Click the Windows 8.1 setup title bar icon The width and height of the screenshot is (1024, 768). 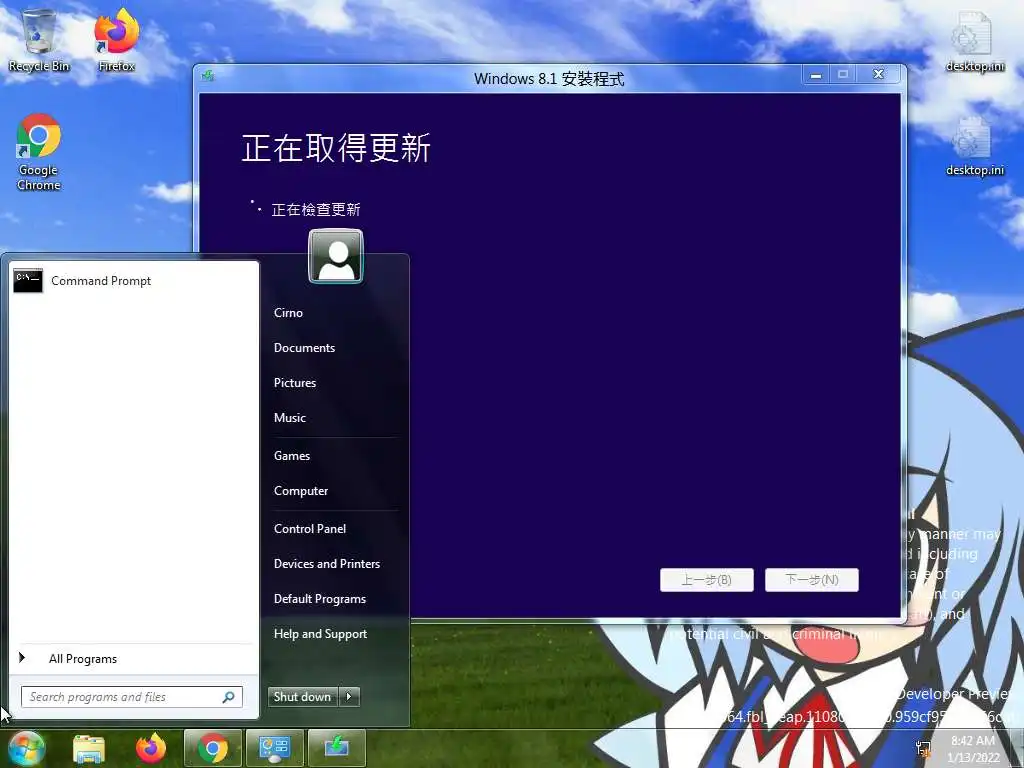click(x=208, y=76)
